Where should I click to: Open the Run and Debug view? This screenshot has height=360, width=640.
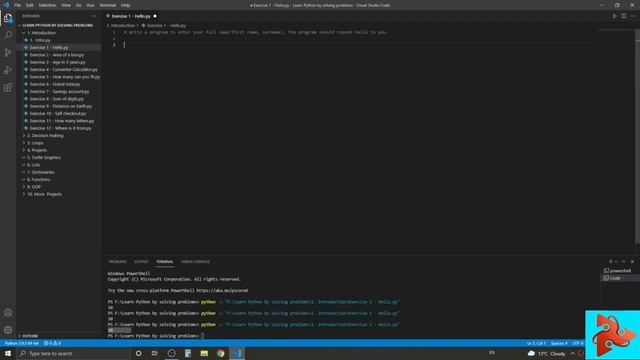click(x=8, y=70)
